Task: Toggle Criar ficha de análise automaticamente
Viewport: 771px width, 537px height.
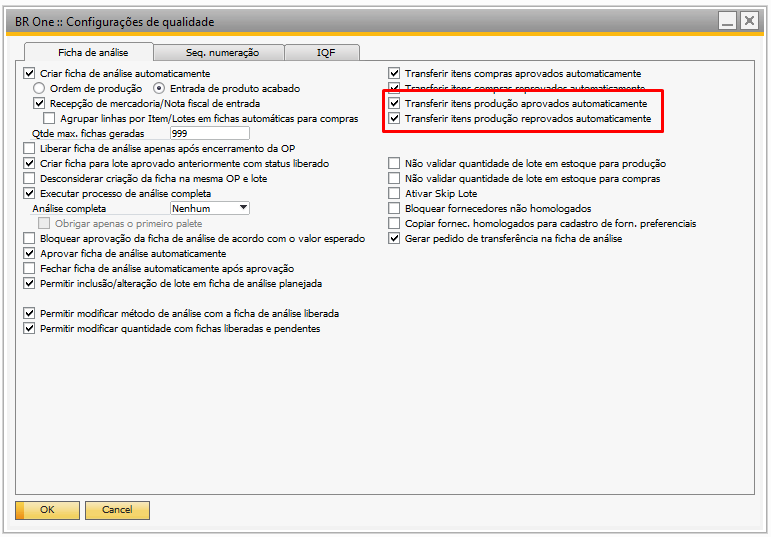Action: (30, 73)
